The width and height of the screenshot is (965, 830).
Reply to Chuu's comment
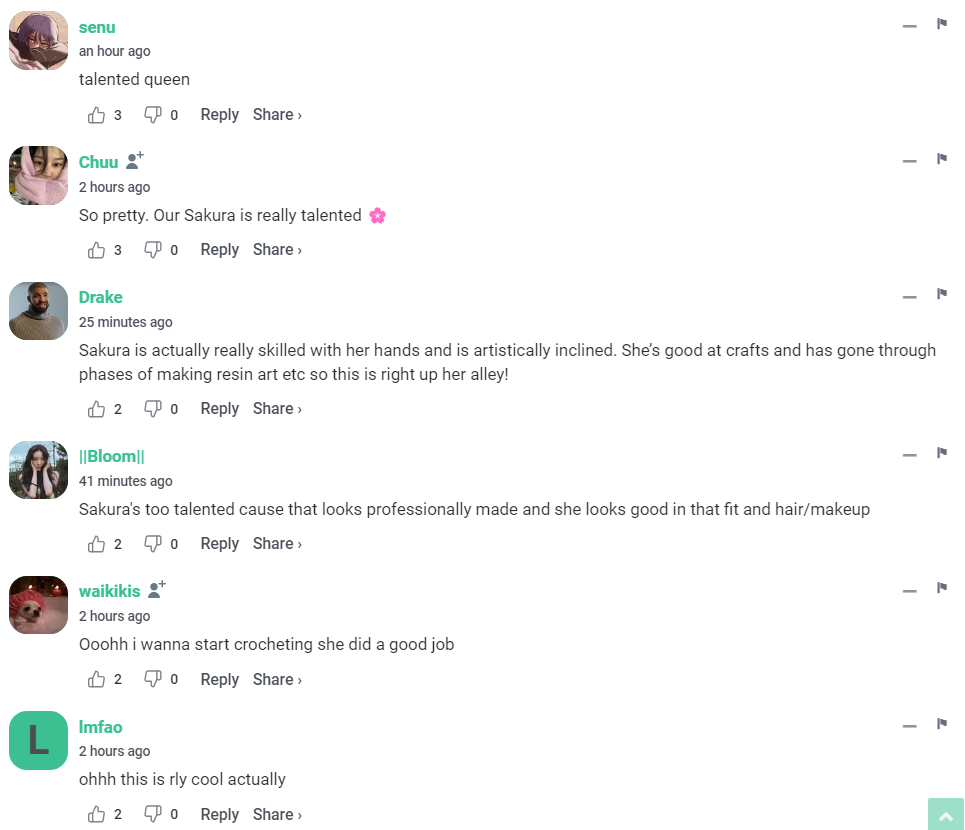pos(219,250)
